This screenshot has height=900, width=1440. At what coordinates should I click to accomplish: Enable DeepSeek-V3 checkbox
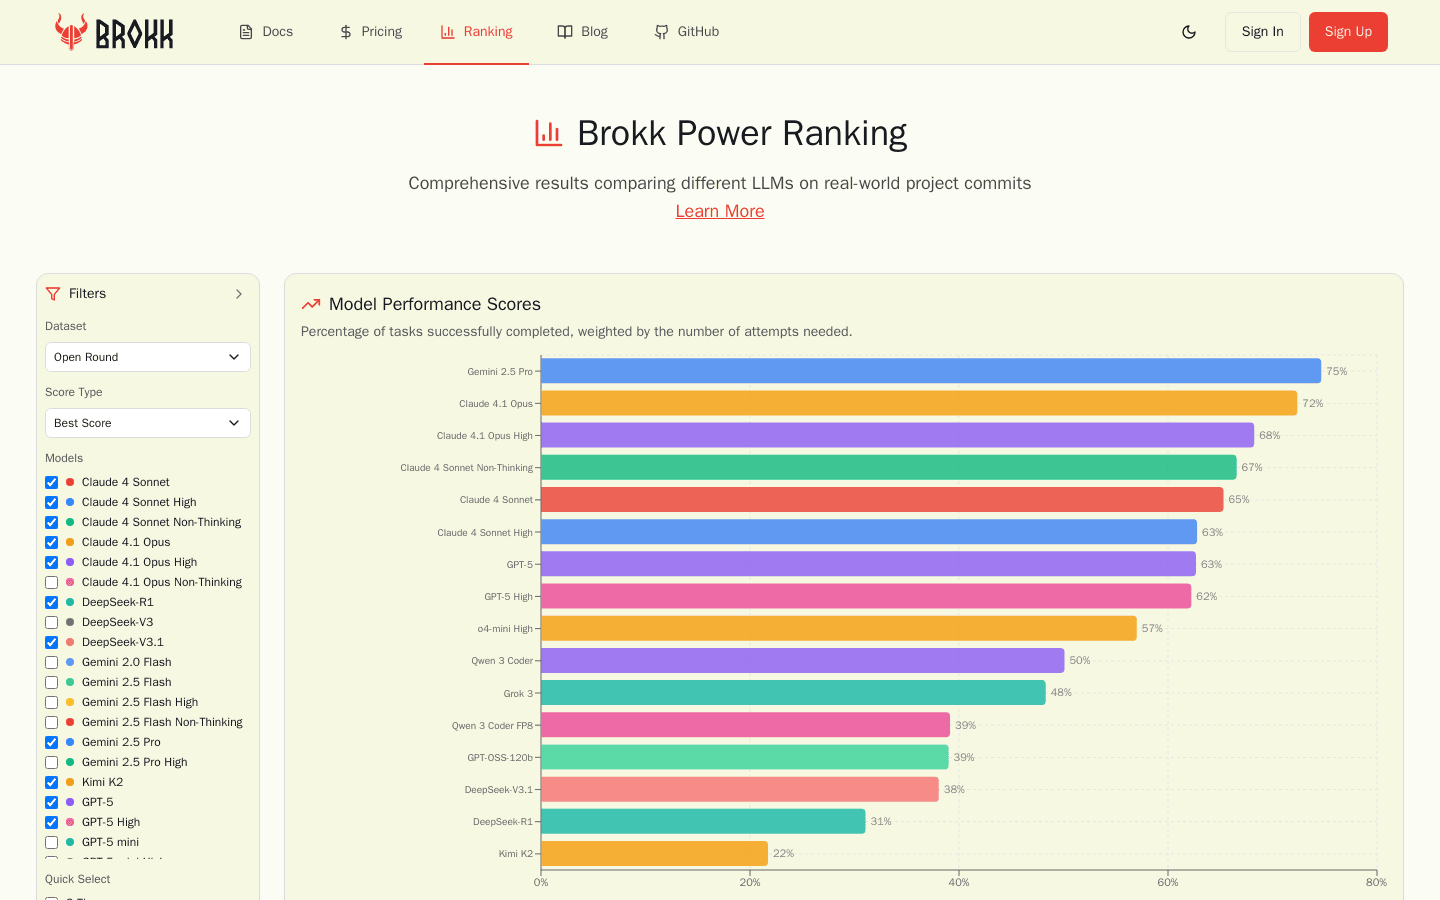(51, 622)
